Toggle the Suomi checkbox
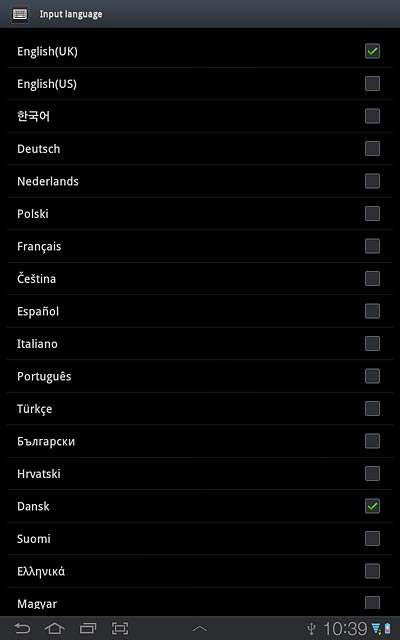This screenshot has width=400, height=640. click(372, 538)
